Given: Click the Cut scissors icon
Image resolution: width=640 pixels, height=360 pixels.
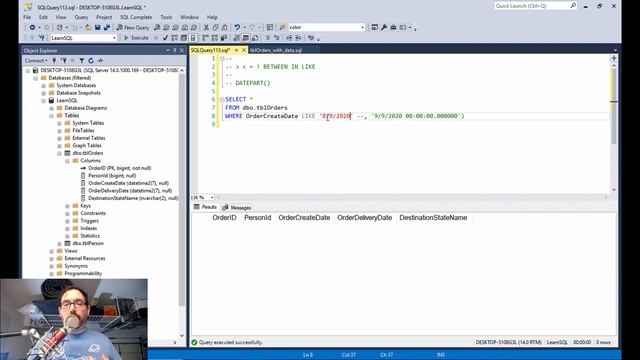Looking at the screenshot, I should pyautogui.click(x=206, y=27).
